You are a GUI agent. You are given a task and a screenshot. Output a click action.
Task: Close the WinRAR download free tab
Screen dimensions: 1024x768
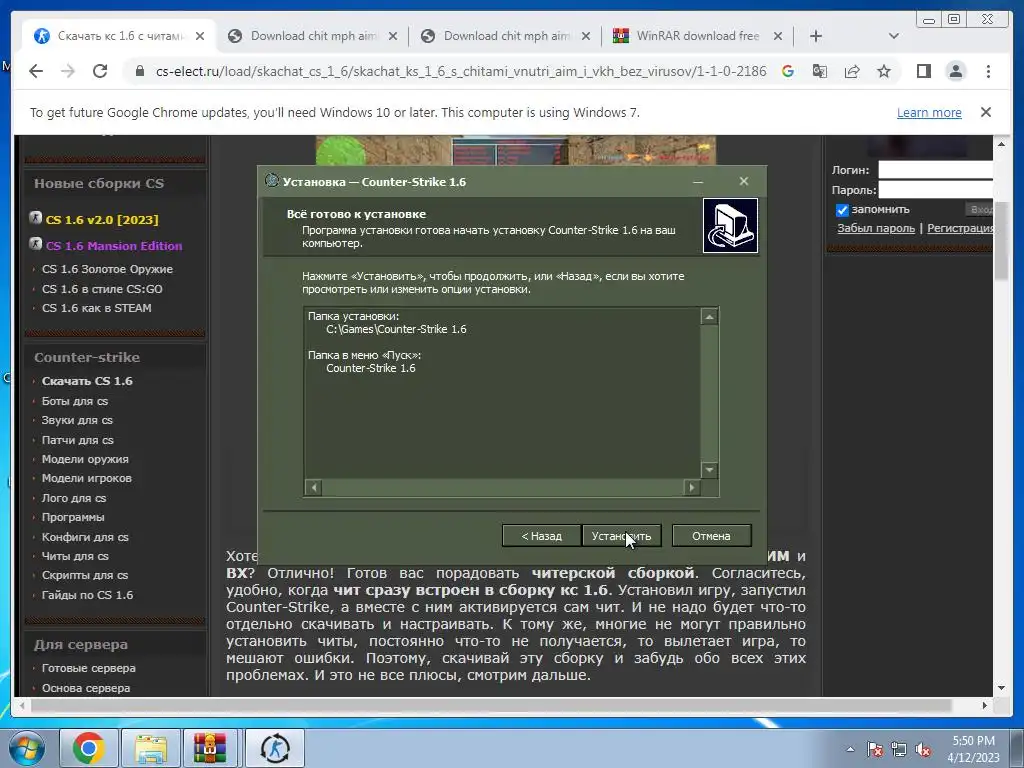click(x=778, y=36)
